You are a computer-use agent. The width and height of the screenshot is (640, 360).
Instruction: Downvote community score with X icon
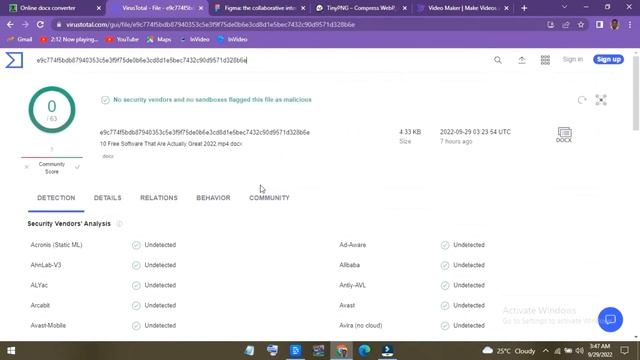pos(27,167)
